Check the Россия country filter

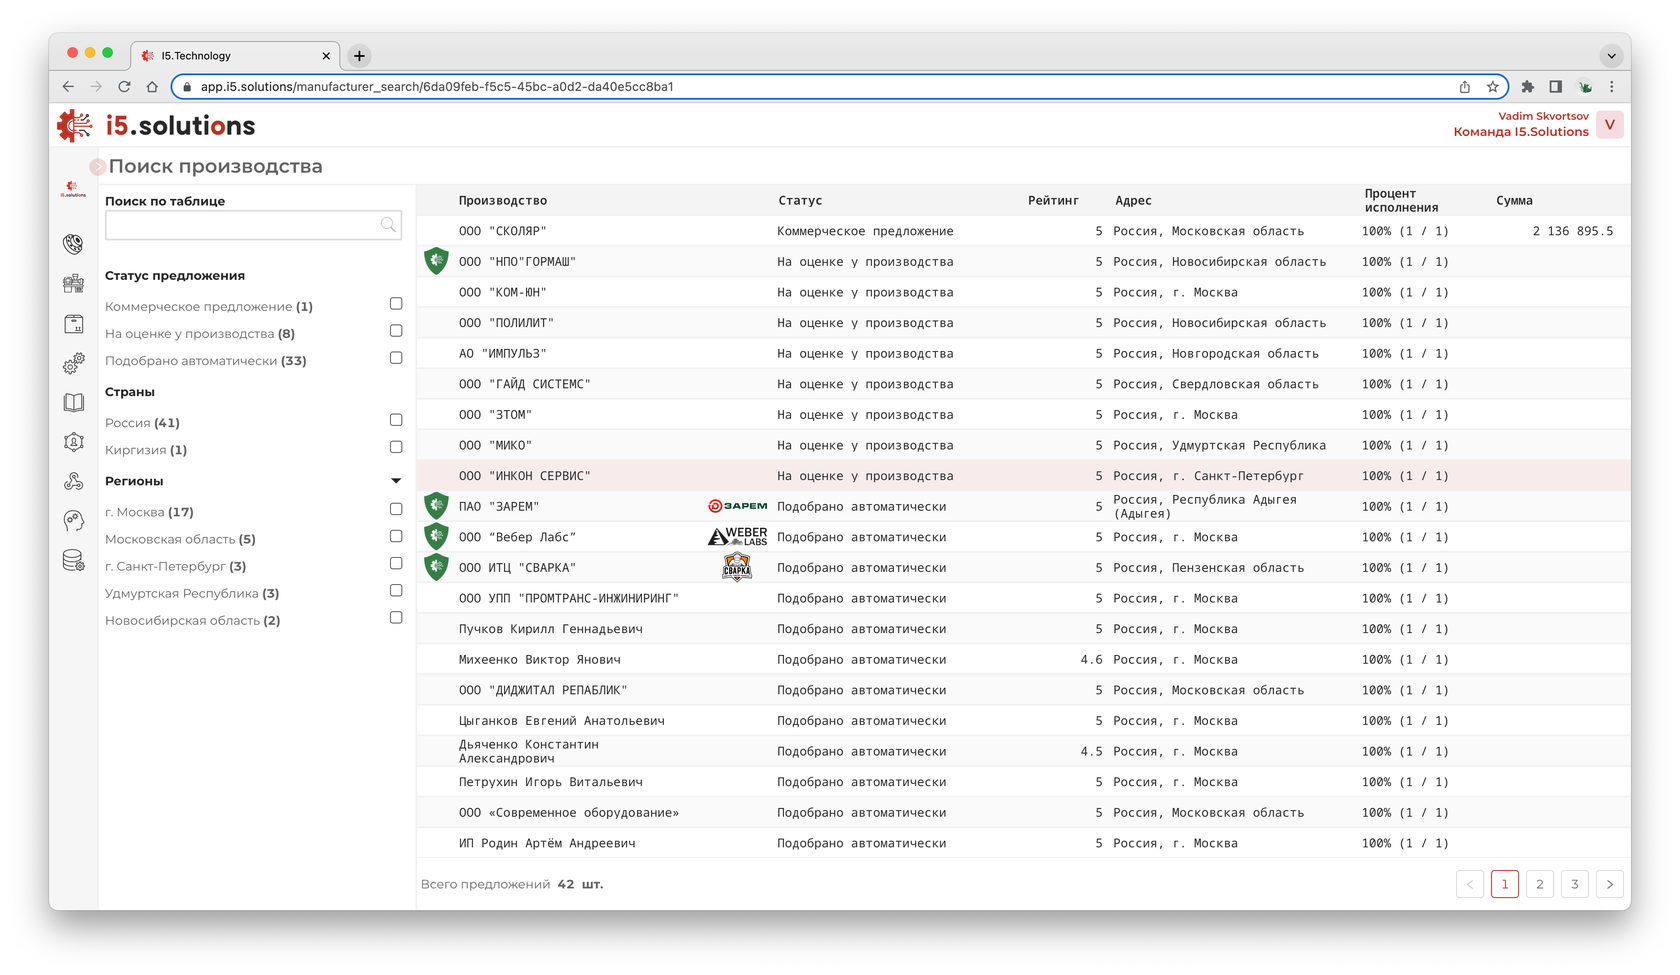point(396,420)
